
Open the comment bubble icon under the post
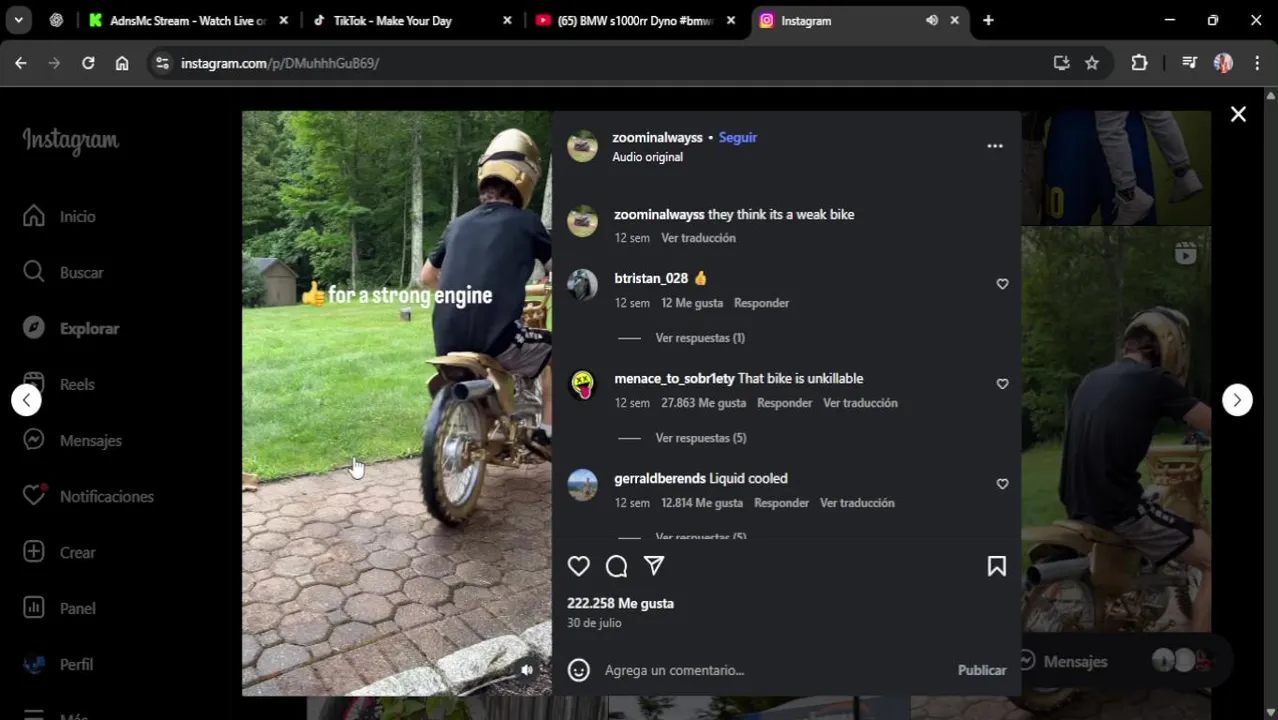coord(616,566)
